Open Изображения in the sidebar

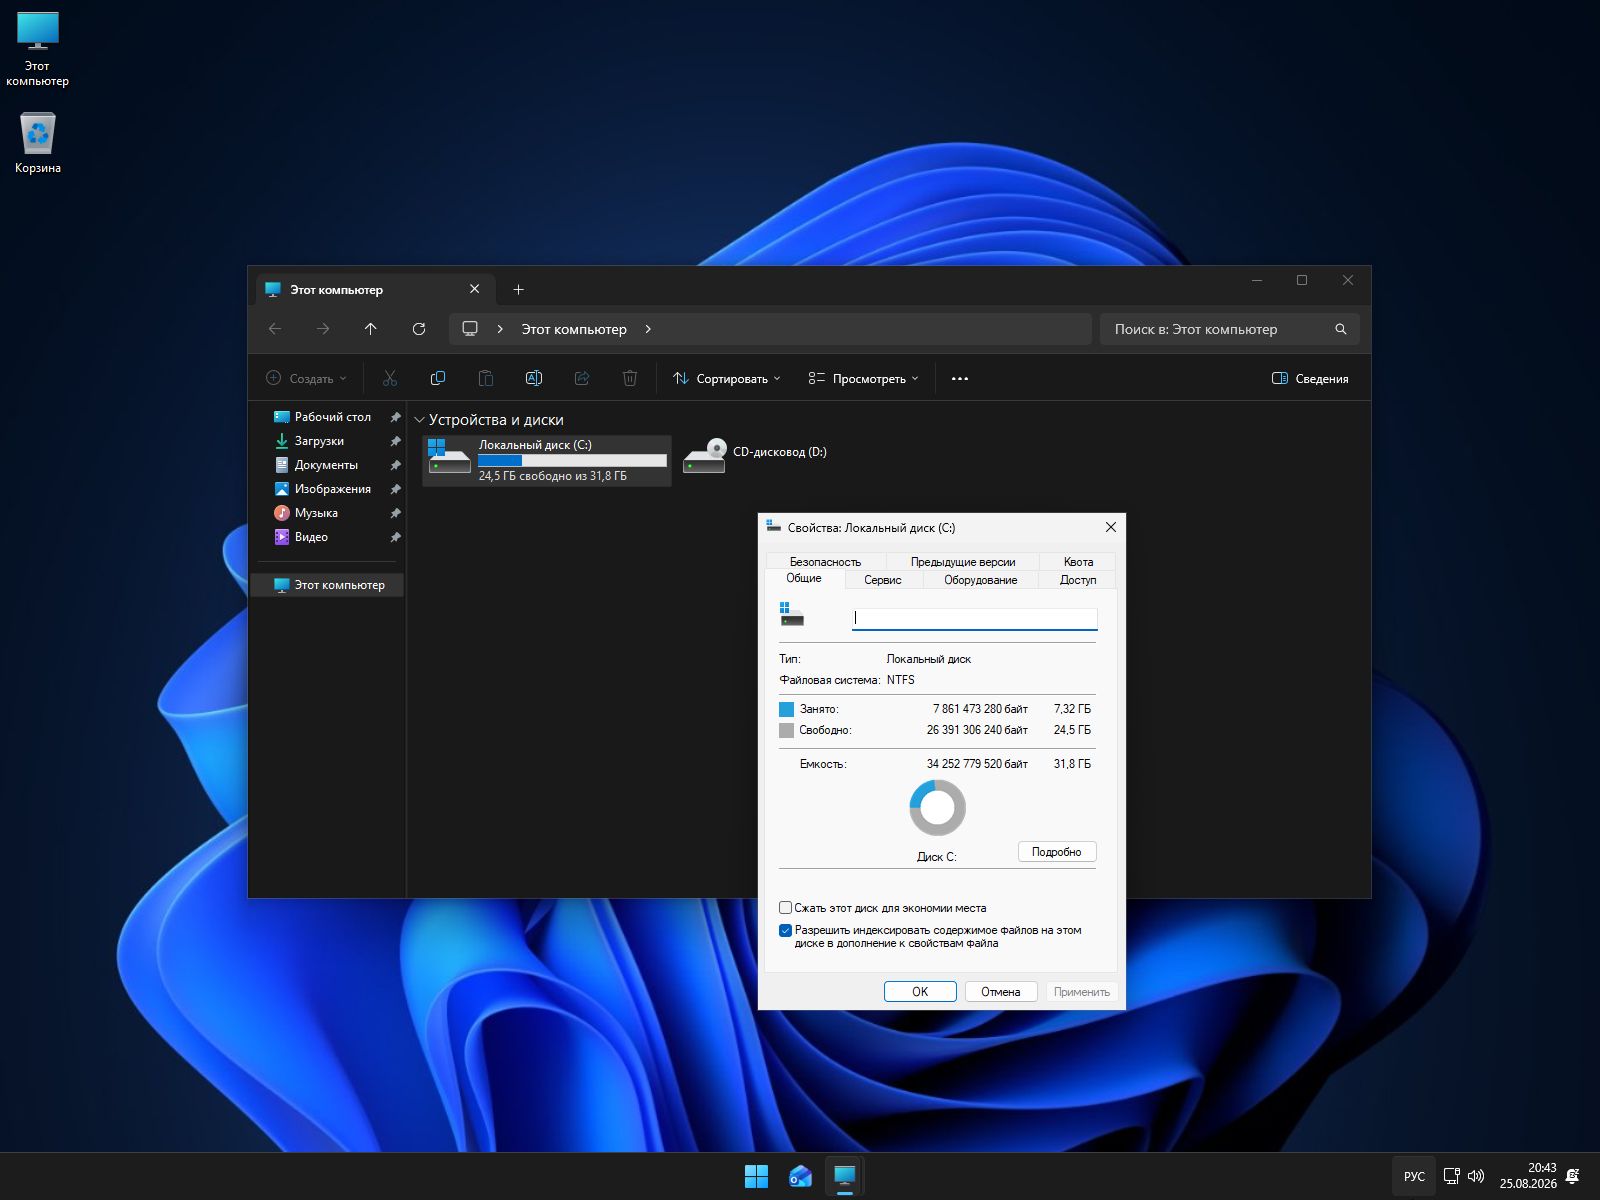[332, 489]
